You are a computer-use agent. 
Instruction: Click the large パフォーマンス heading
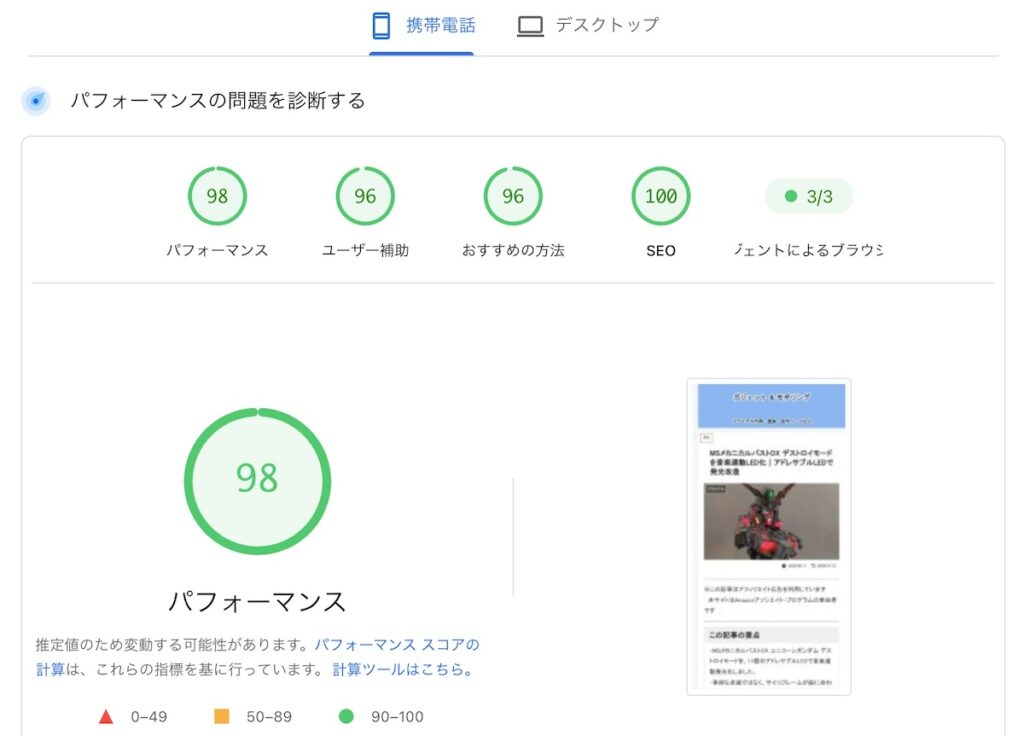(x=257, y=601)
